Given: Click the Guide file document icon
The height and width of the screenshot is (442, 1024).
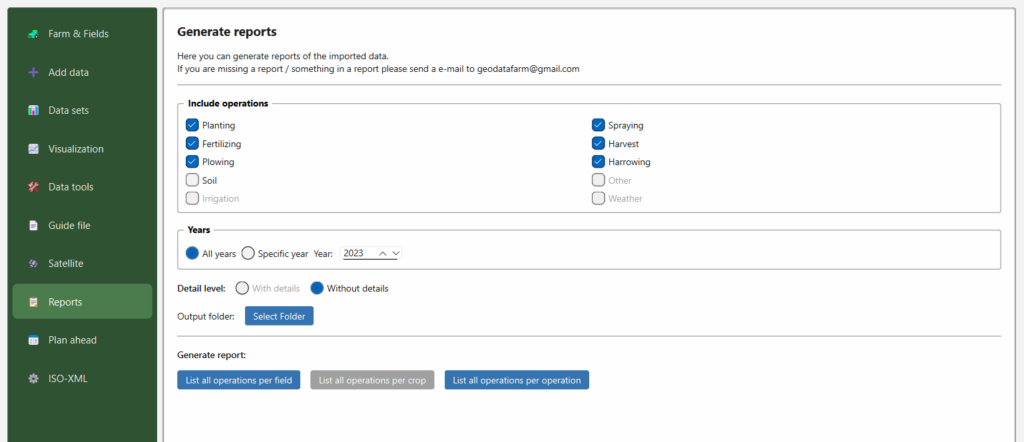Looking at the screenshot, I should 33,226.
